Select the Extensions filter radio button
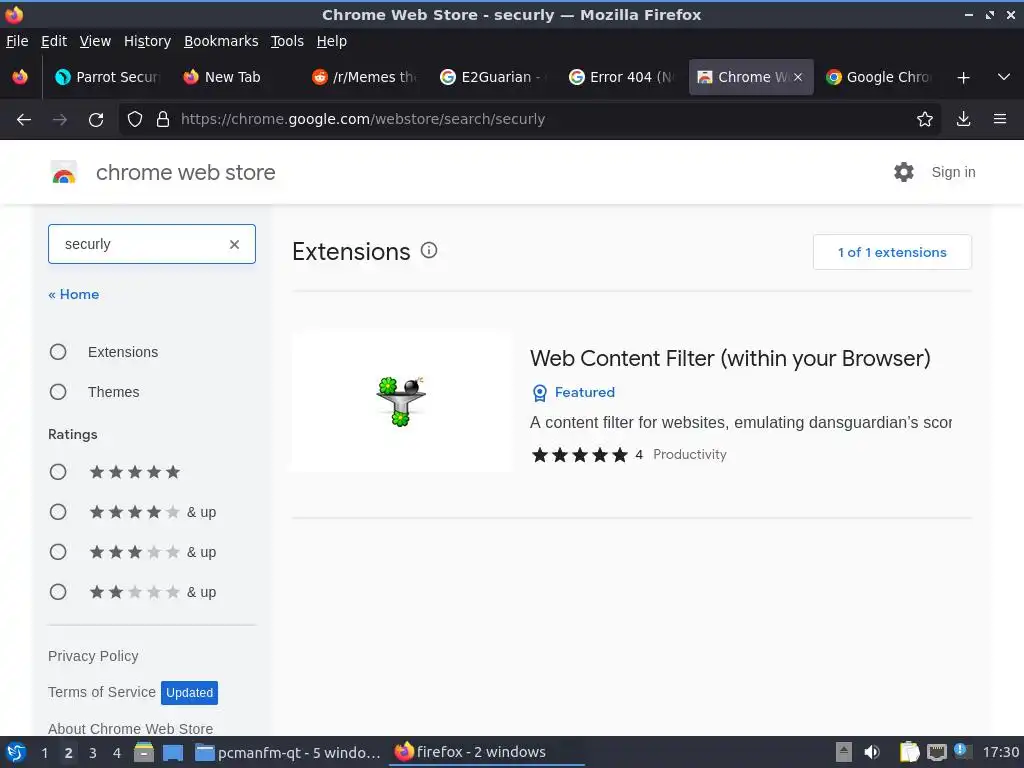Viewport: 1024px width, 768px height. [58, 352]
